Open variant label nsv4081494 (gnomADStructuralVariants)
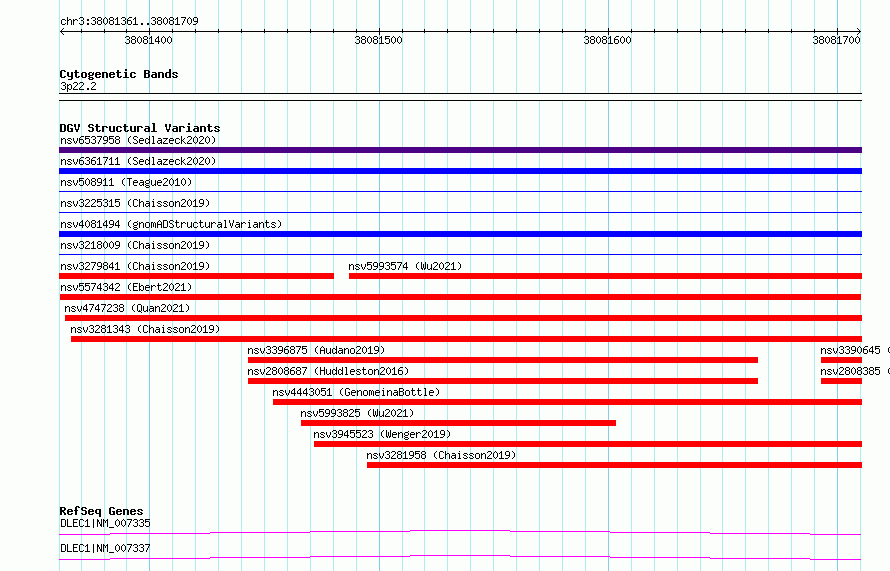 coord(171,224)
